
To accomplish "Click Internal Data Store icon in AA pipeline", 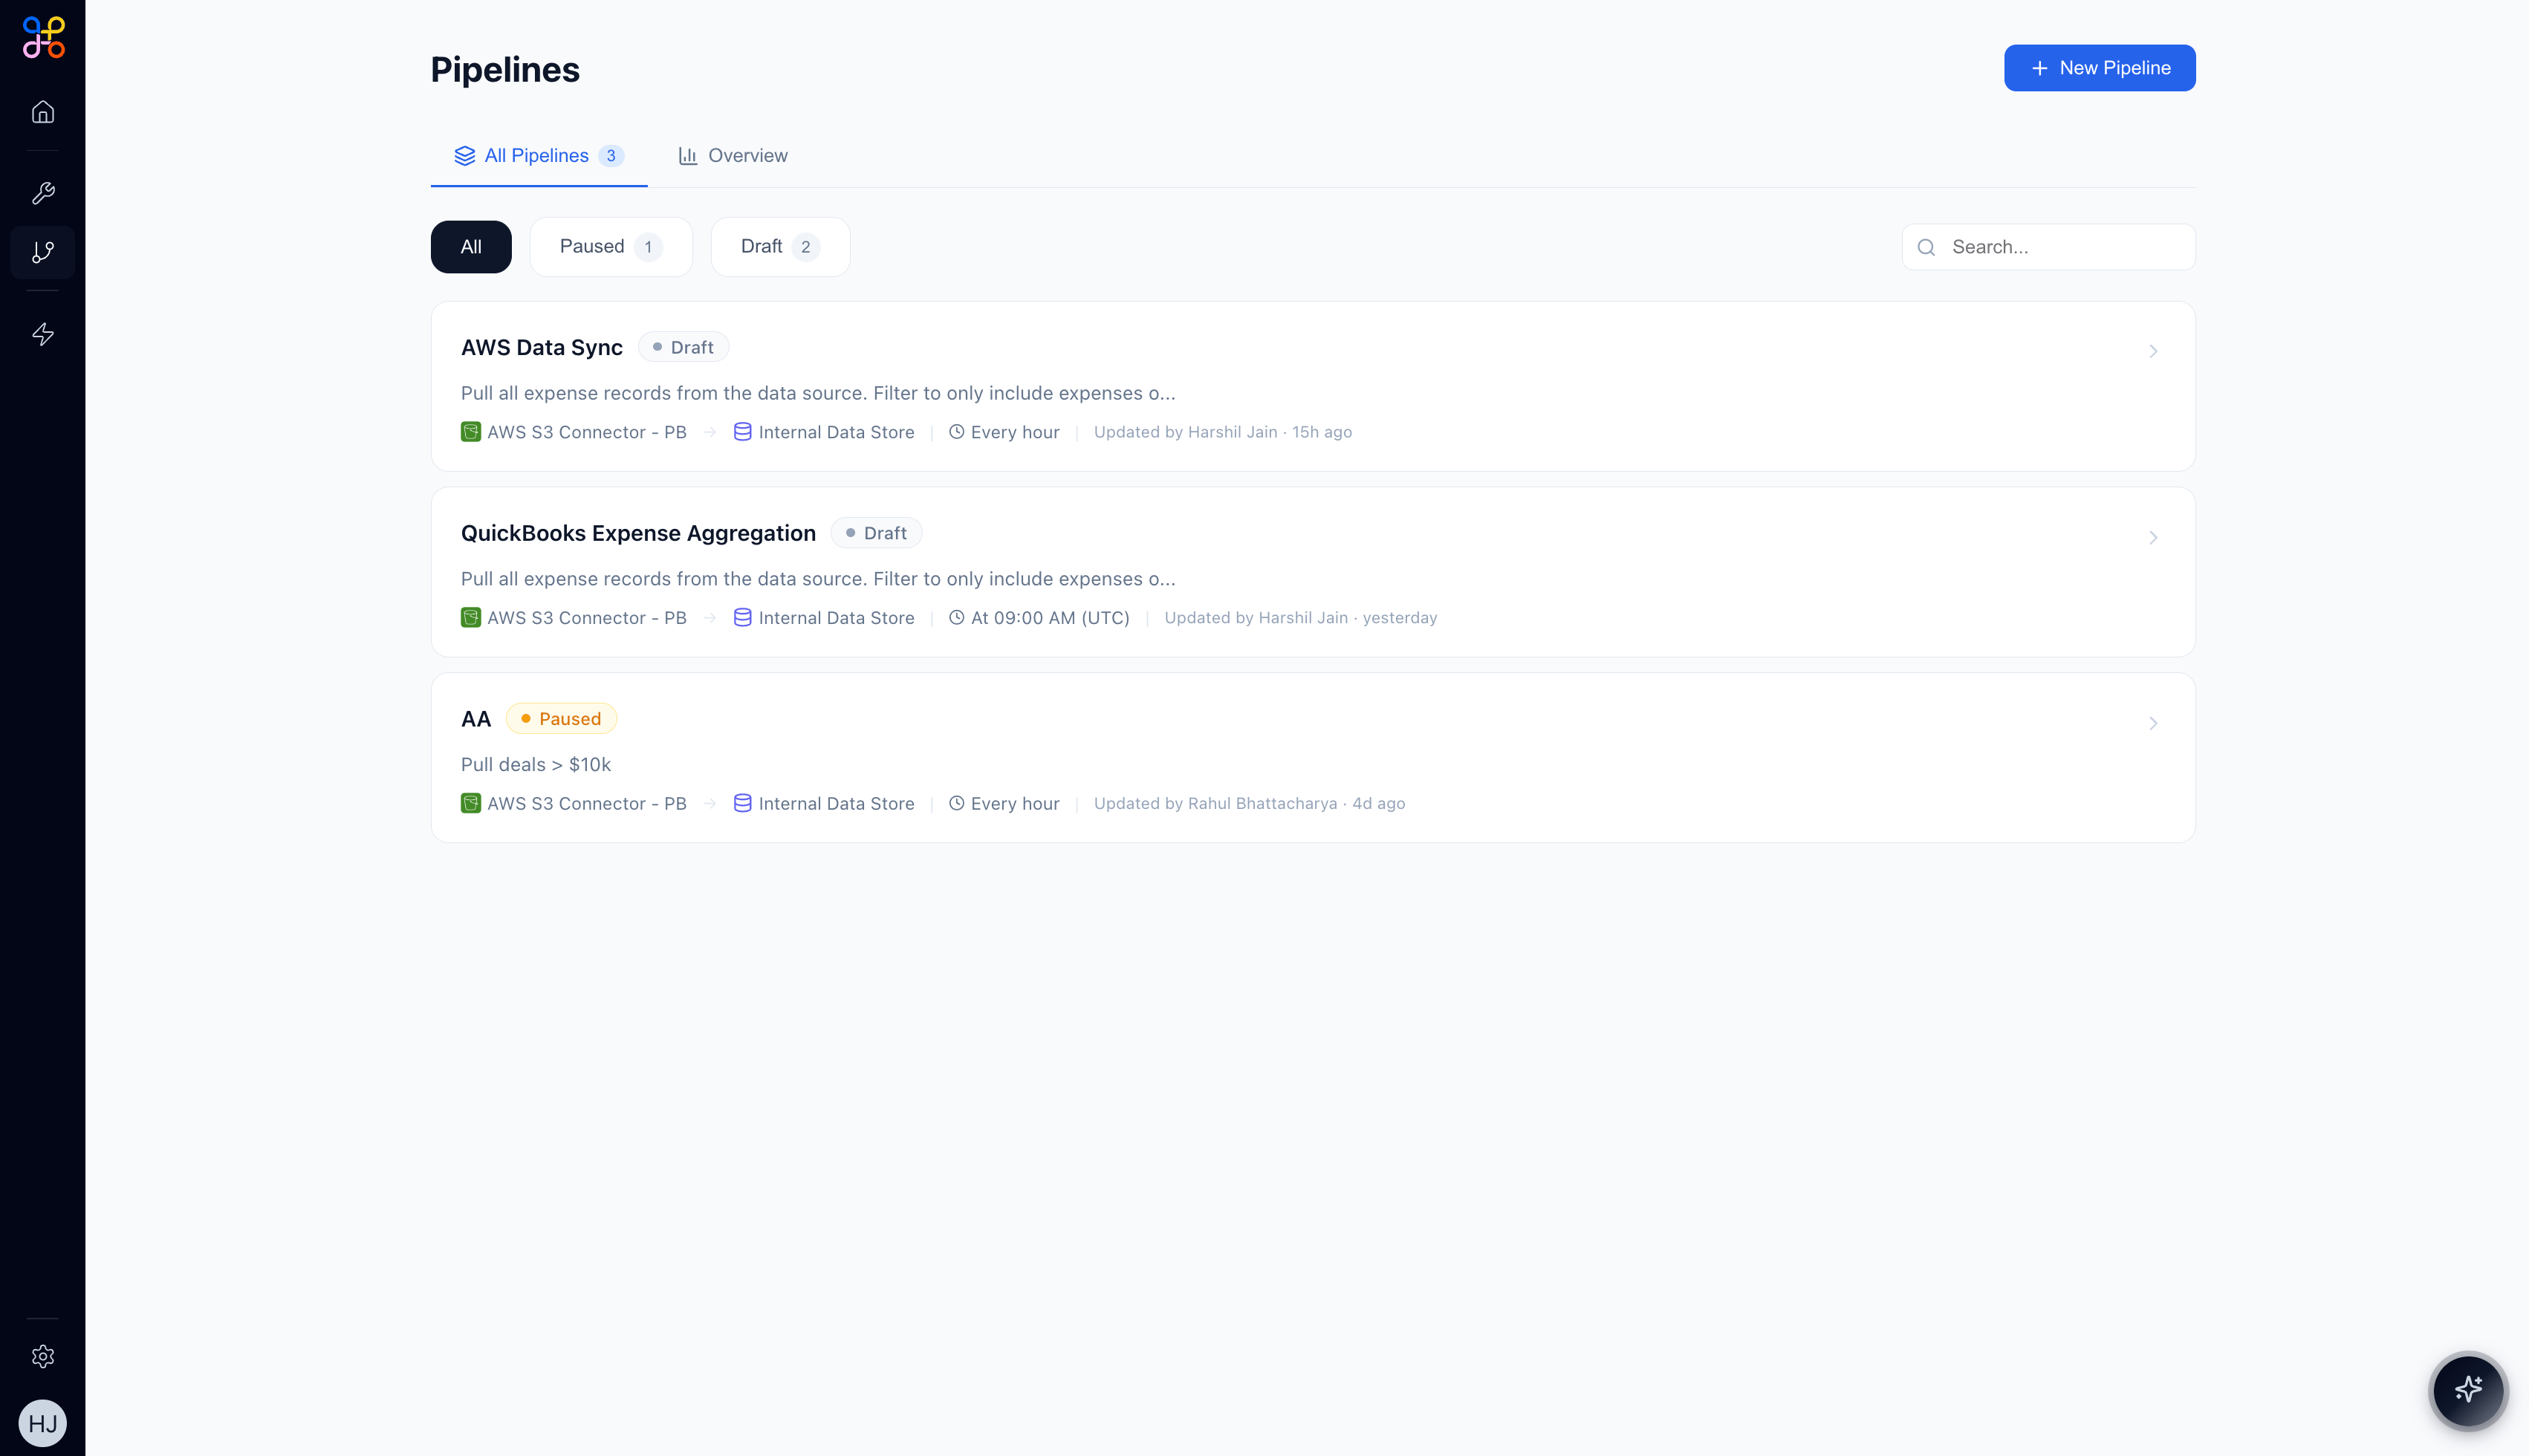I will click(x=742, y=803).
